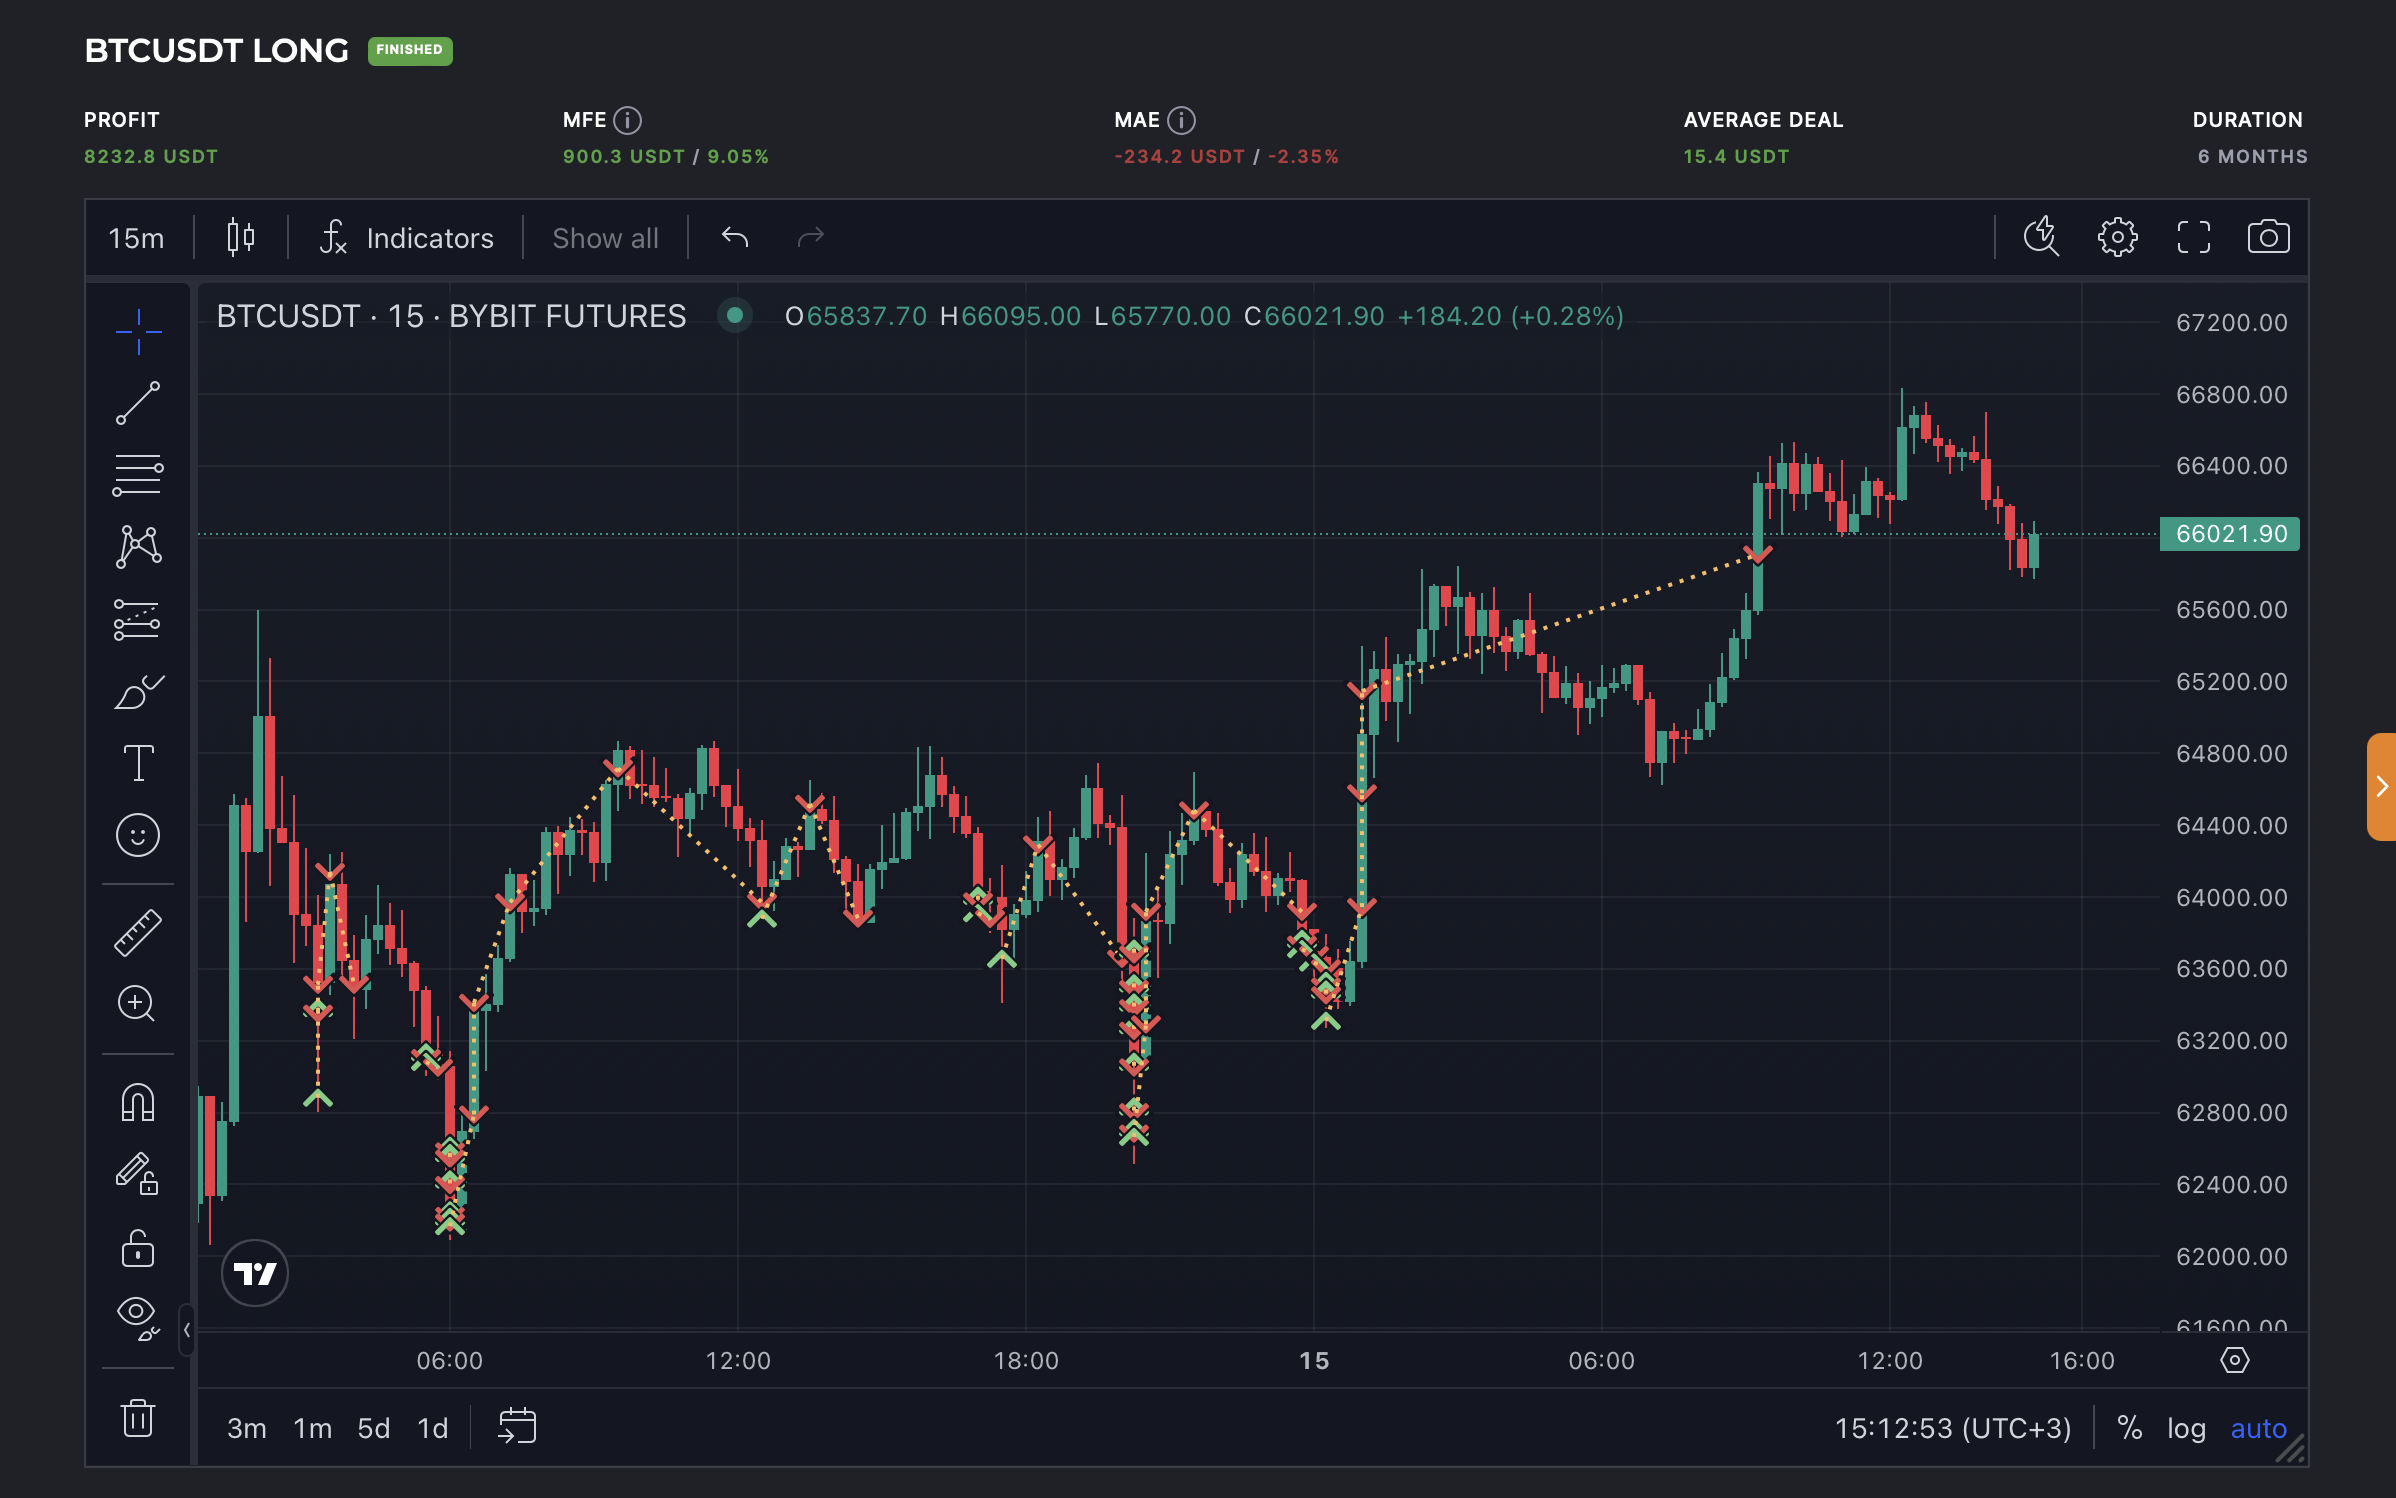Image resolution: width=2396 pixels, height=1498 pixels.
Task: Collapse the drawing toolbar with side arrow
Action: coord(186,1330)
